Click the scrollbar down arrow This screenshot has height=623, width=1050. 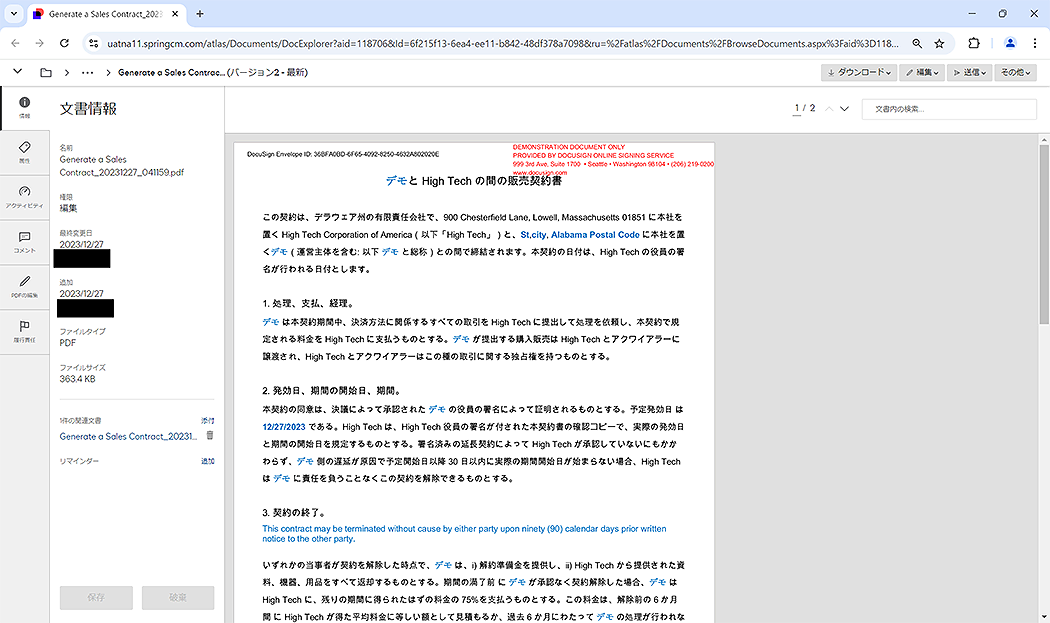pos(1044,617)
